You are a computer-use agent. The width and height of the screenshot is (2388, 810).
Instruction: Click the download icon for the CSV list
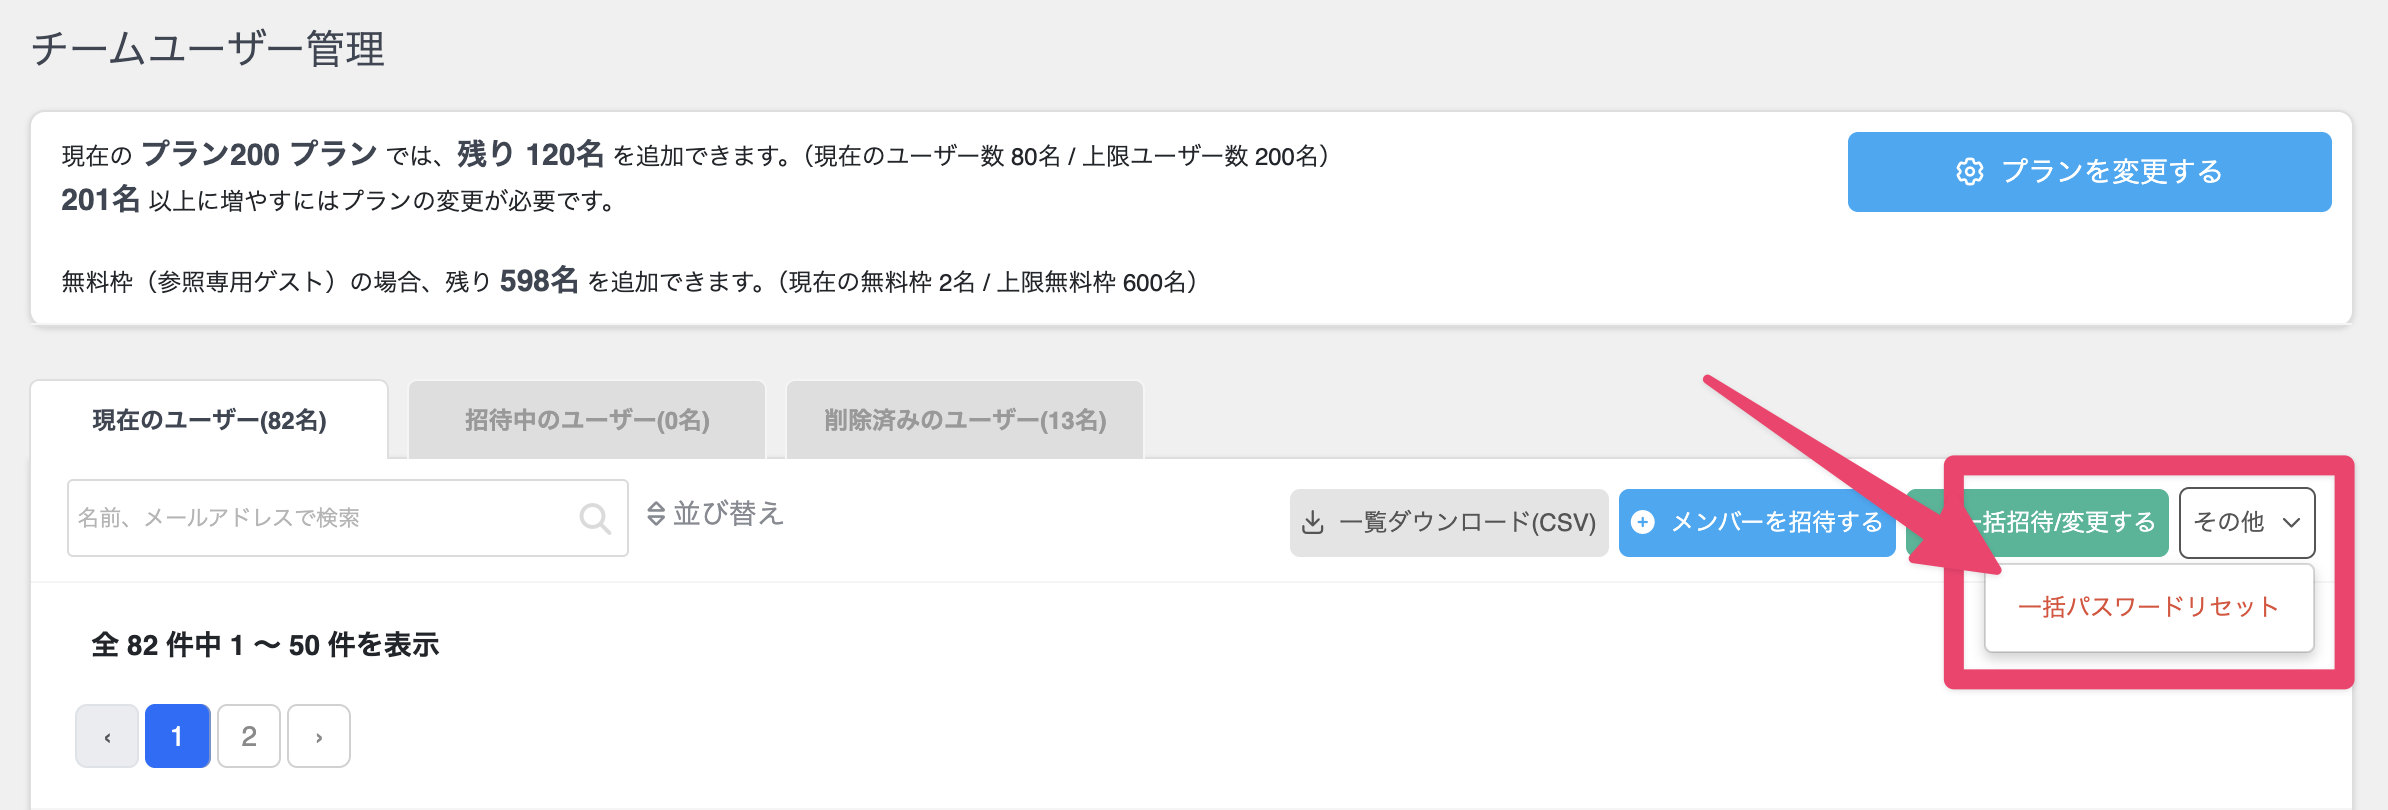1313,523
